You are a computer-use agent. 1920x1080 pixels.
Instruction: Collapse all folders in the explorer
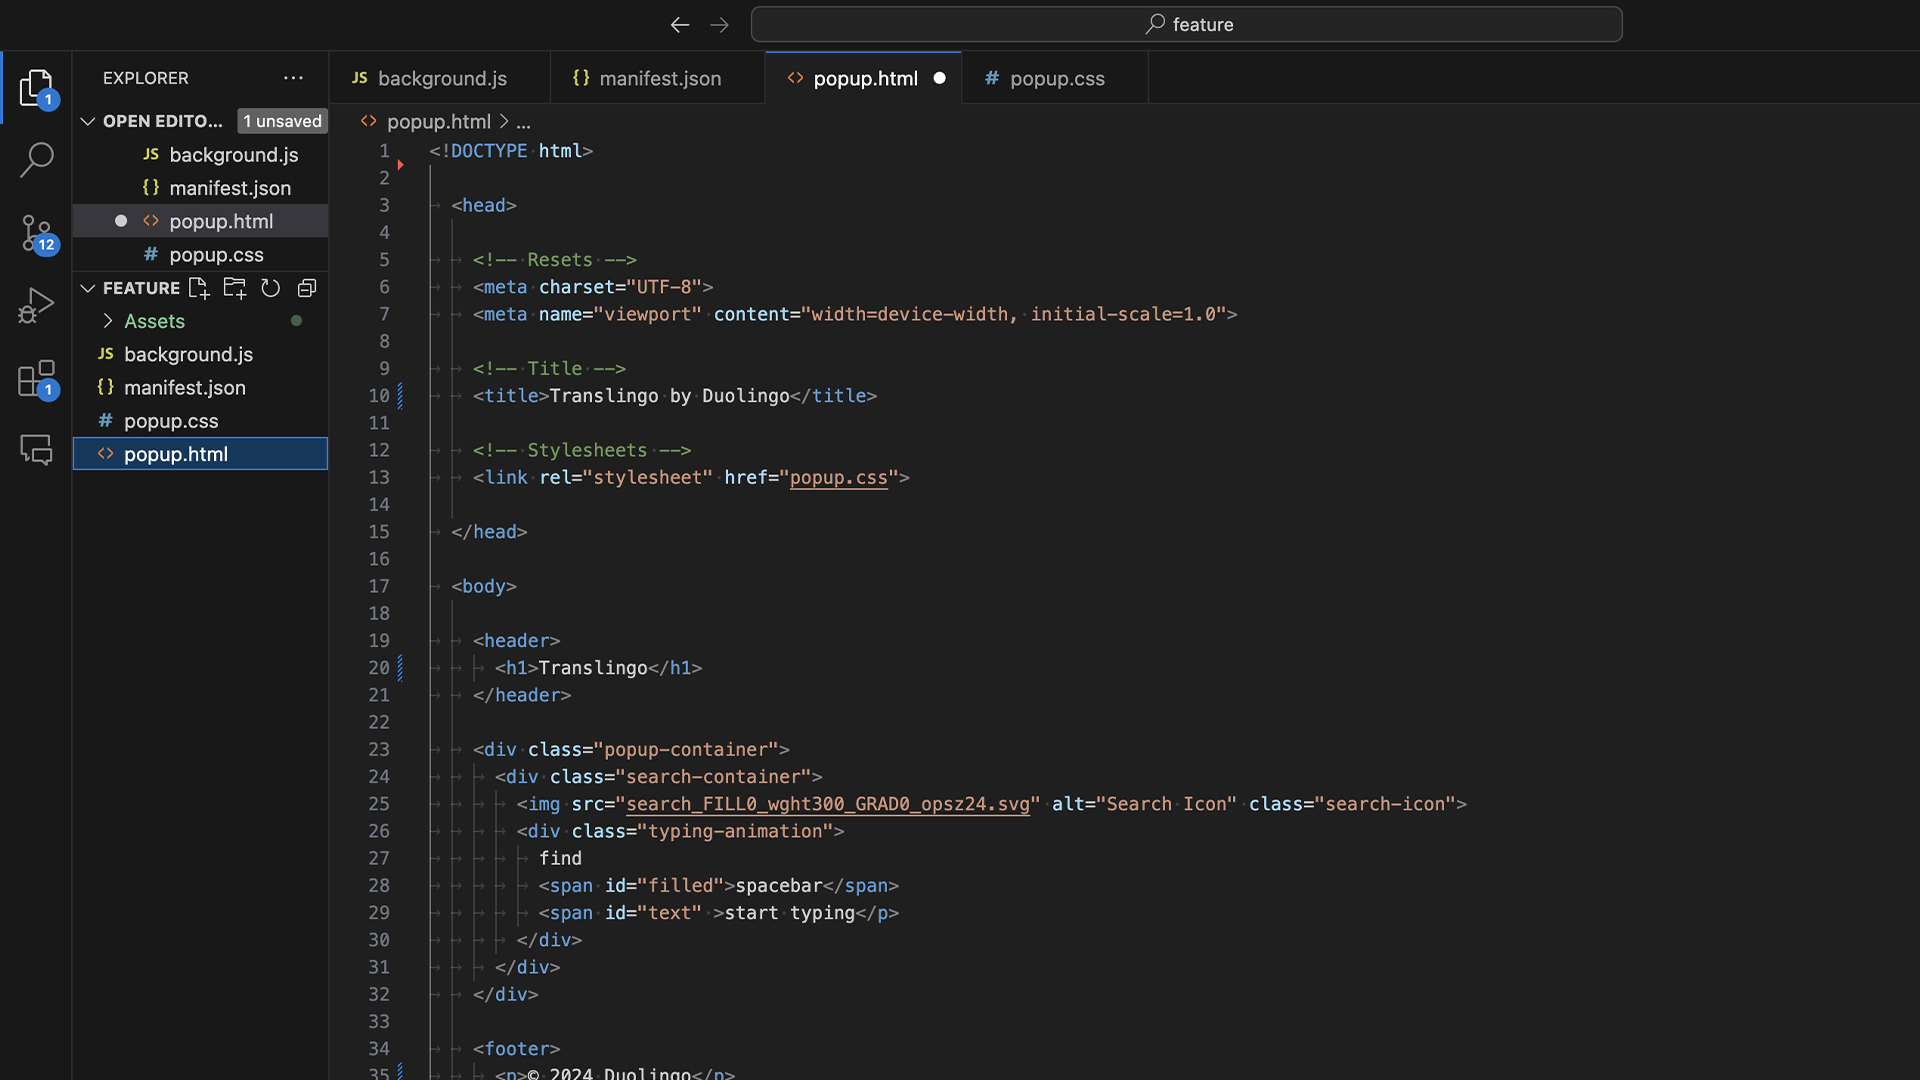click(x=307, y=288)
